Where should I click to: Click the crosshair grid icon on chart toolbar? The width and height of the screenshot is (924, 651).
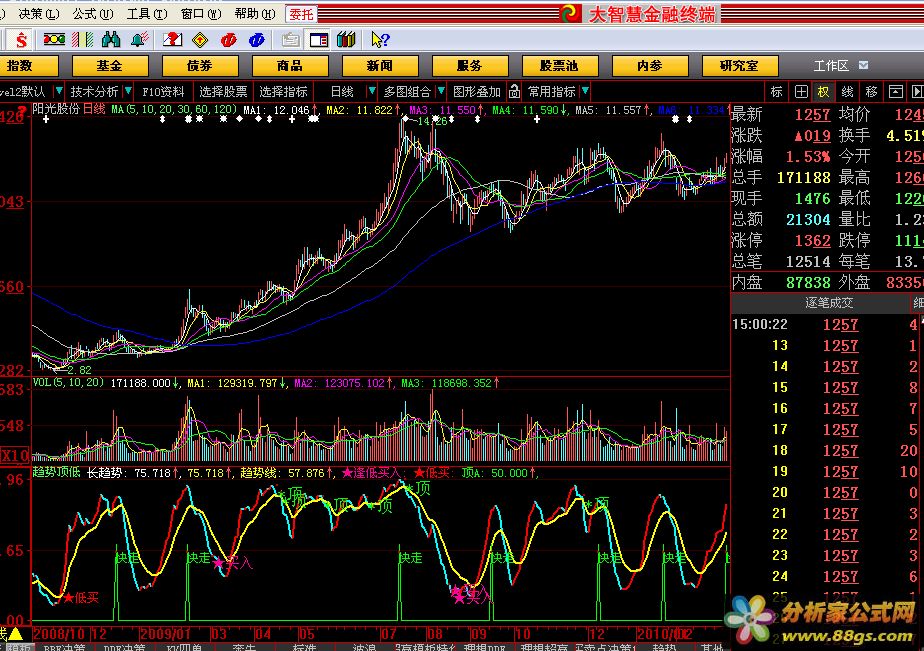[x=801, y=91]
